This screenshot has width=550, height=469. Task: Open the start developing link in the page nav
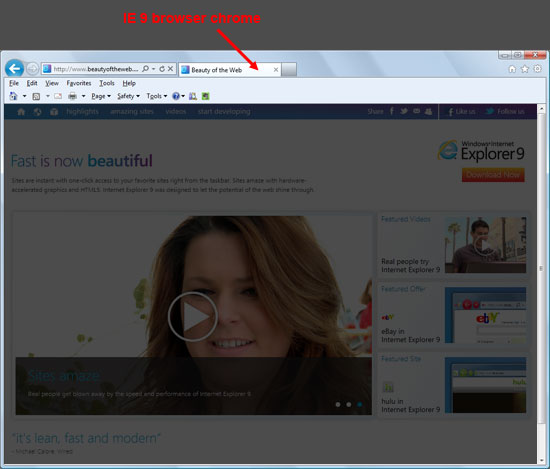point(224,112)
